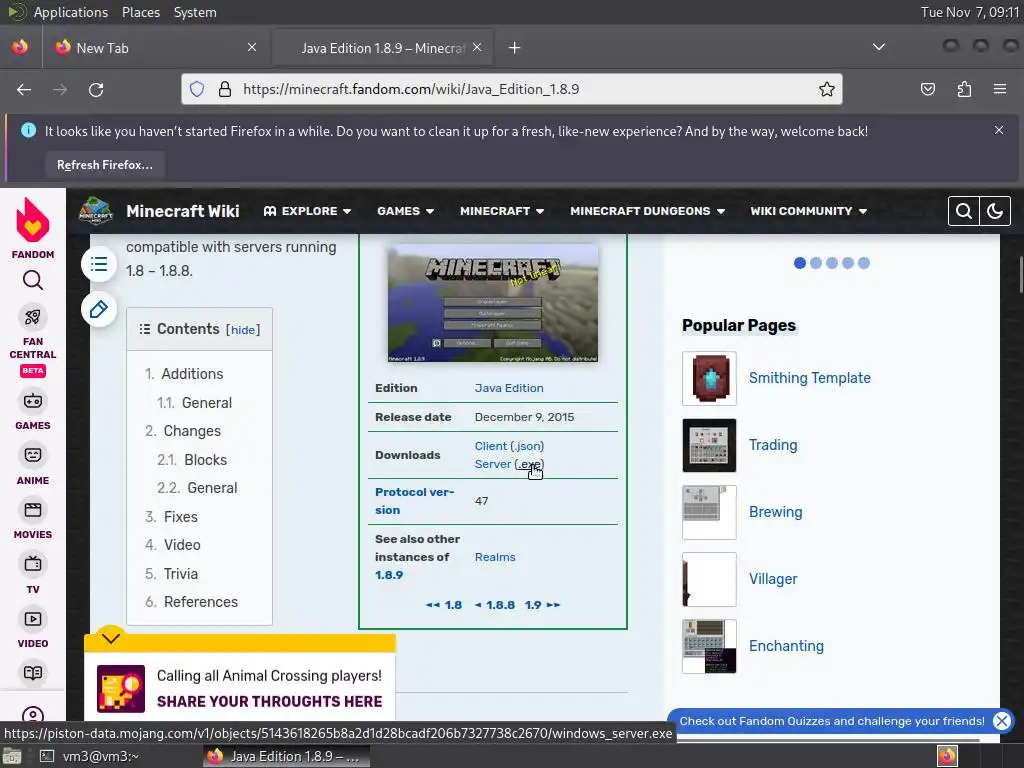Viewport: 1024px width, 768px height.
Task: Open Anime icon in Fandom sidebar
Action: [33, 455]
